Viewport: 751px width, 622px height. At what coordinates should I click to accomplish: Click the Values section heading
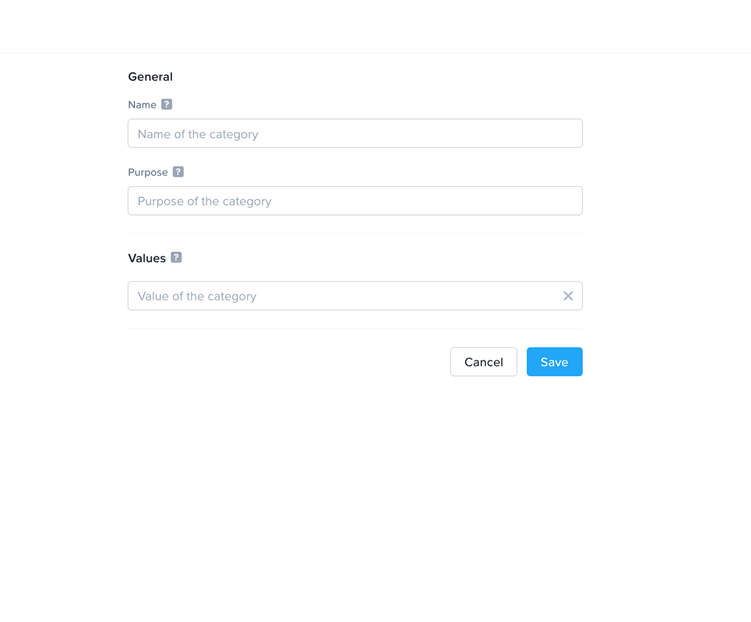147,258
